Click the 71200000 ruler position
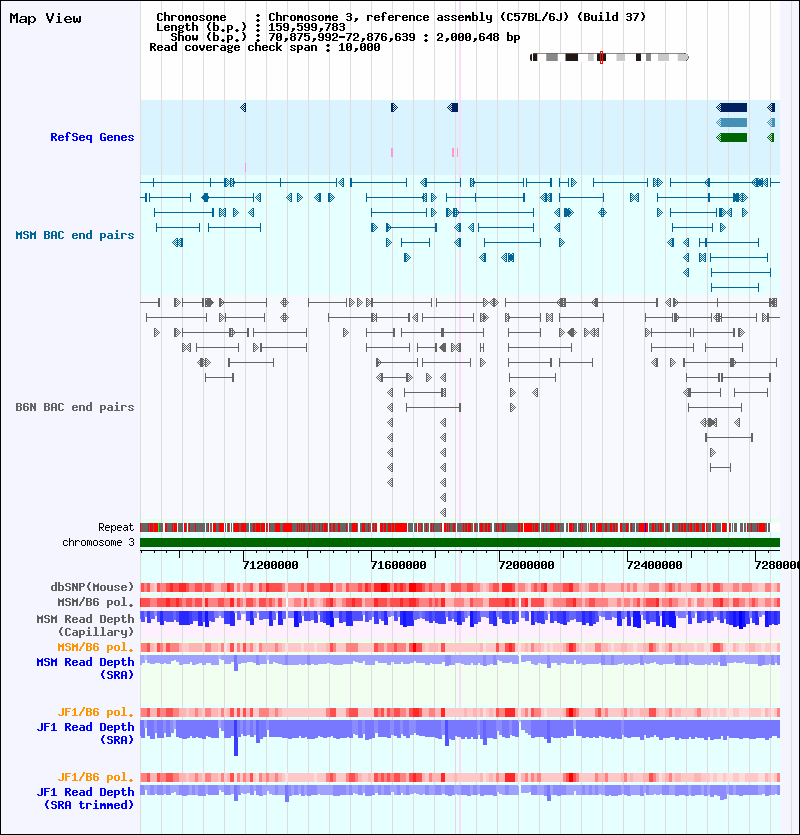Screen dimensions: 800x835 [271, 565]
